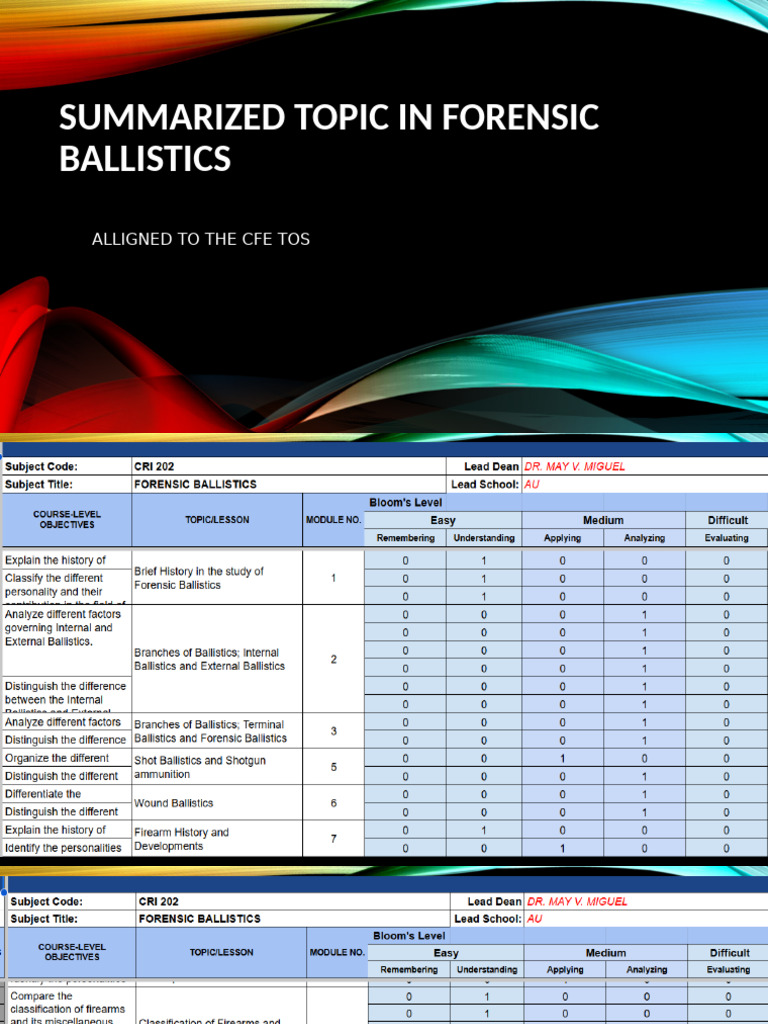Select "COURSE-LEVEL OBJECTIVES" header in second slide
Viewport: 768px width, 1024px height.
click(x=67, y=519)
